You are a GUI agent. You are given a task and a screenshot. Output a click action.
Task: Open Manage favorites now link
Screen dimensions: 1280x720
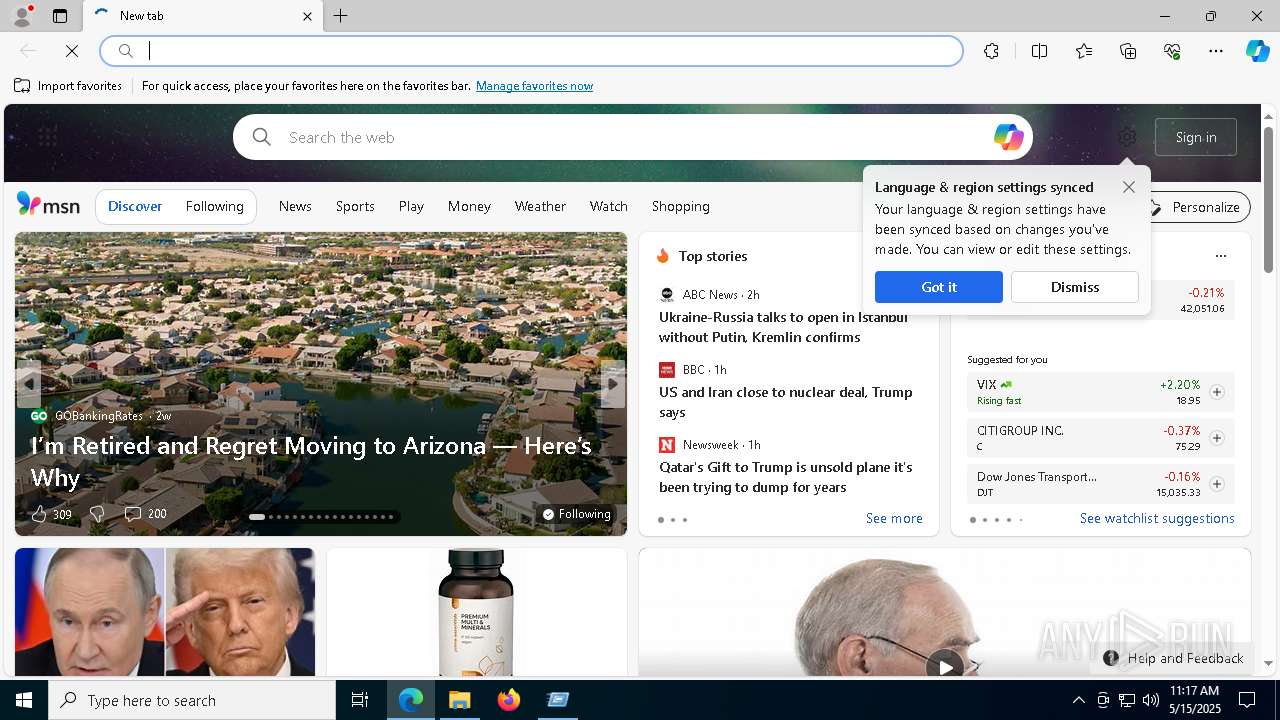(535, 86)
